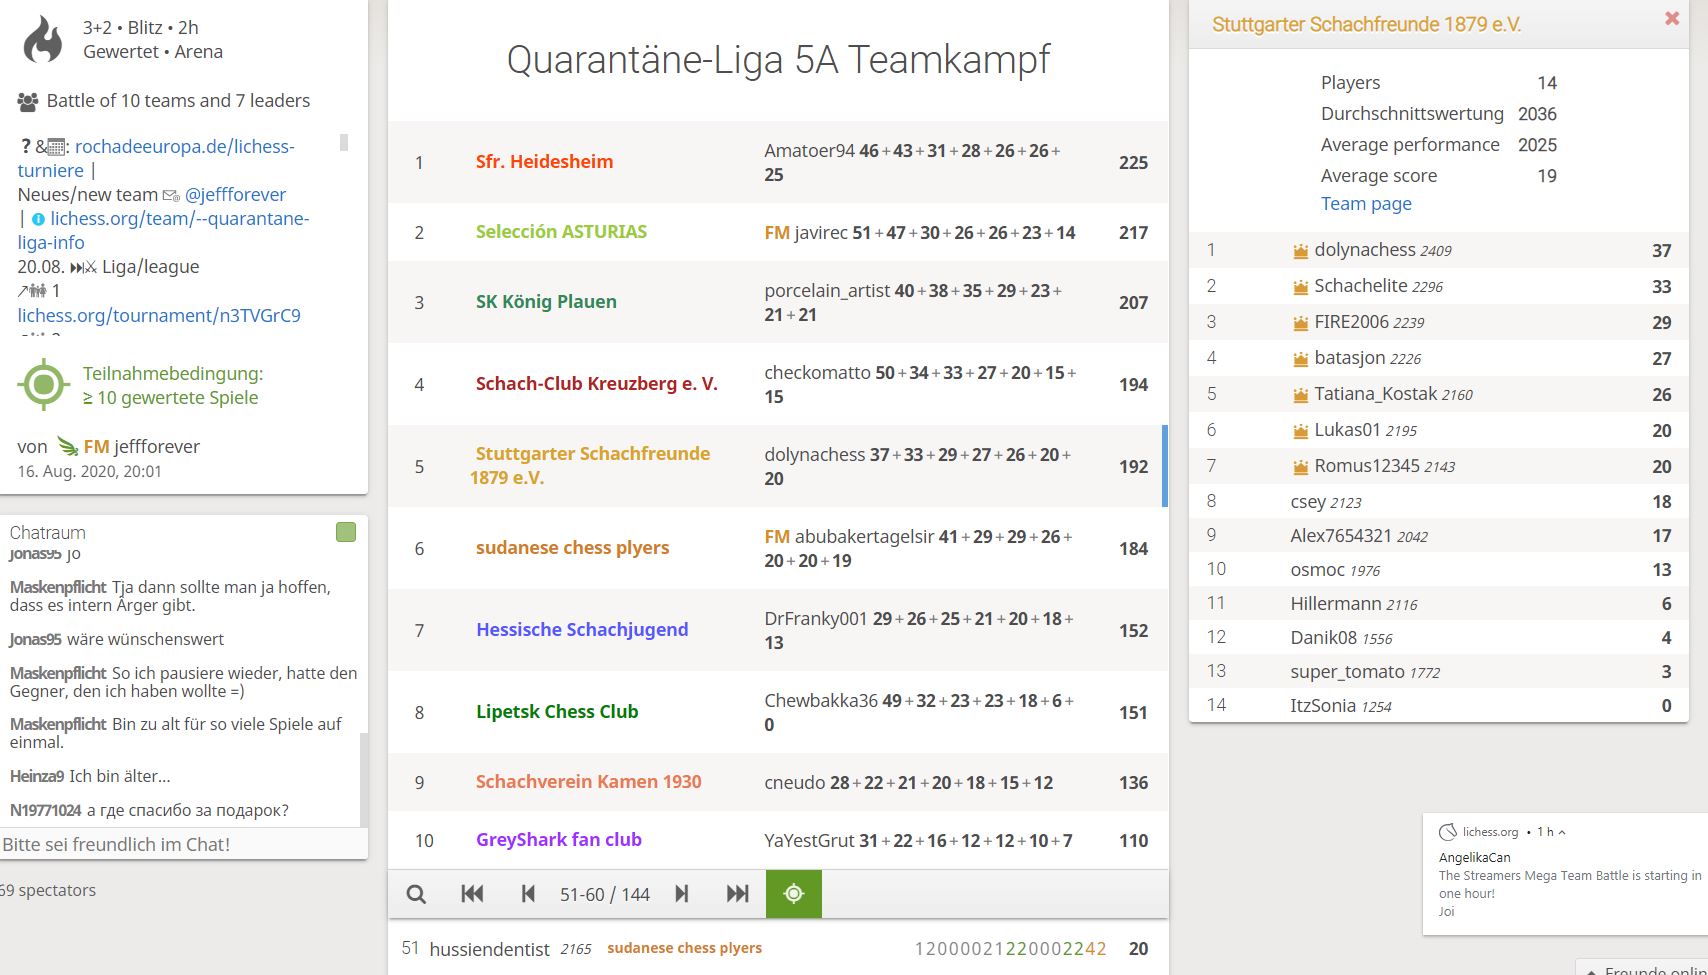The image size is (1708, 975).
Task: Select Schachverein Kamen 1930 team
Action: tap(588, 782)
